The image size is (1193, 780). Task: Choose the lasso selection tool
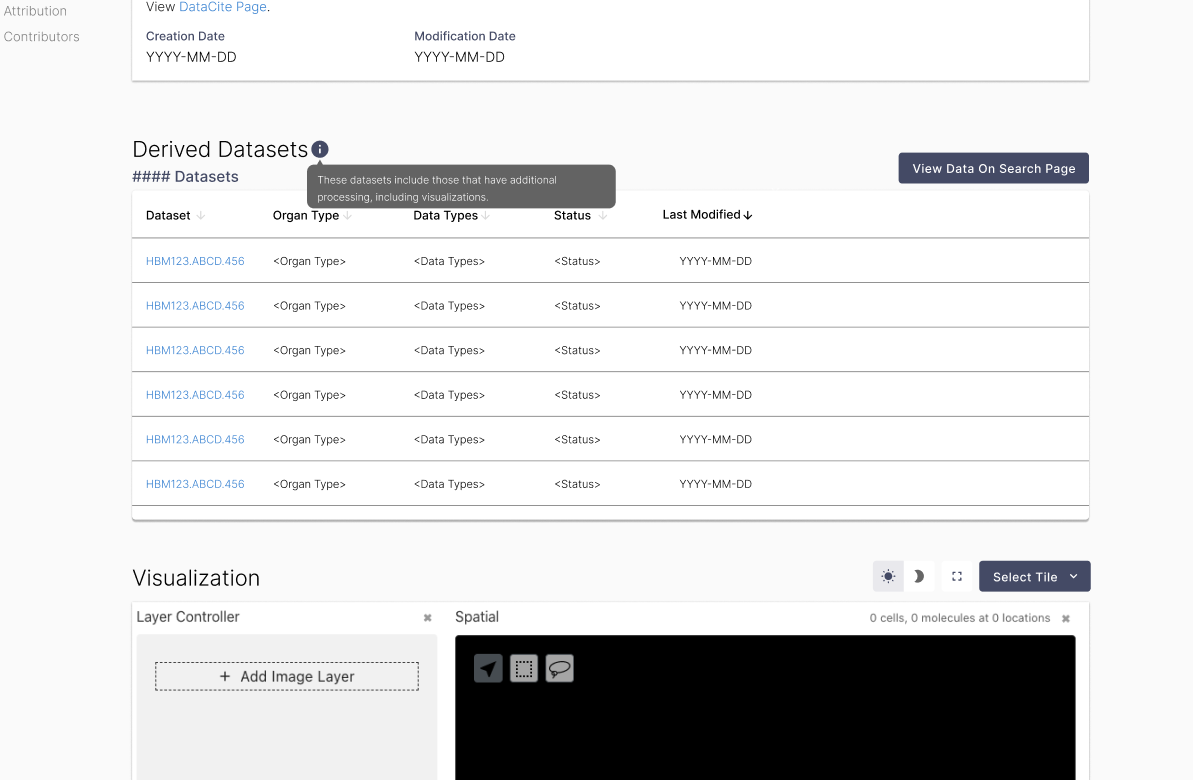[559, 668]
